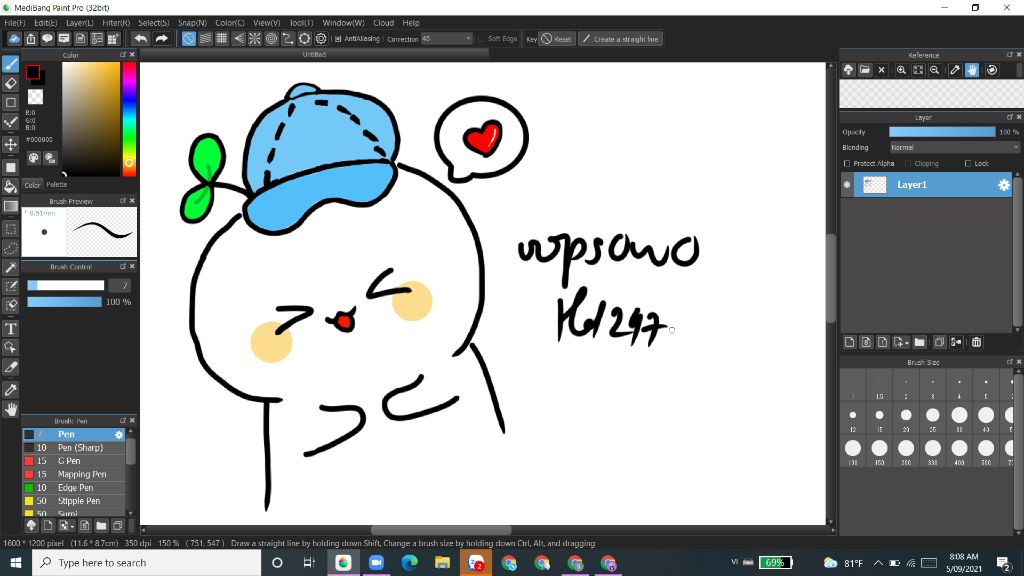The height and width of the screenshot is (576, 1024).
Task: Select the Bucket fill tool
Action: click(x=10, y=187)
